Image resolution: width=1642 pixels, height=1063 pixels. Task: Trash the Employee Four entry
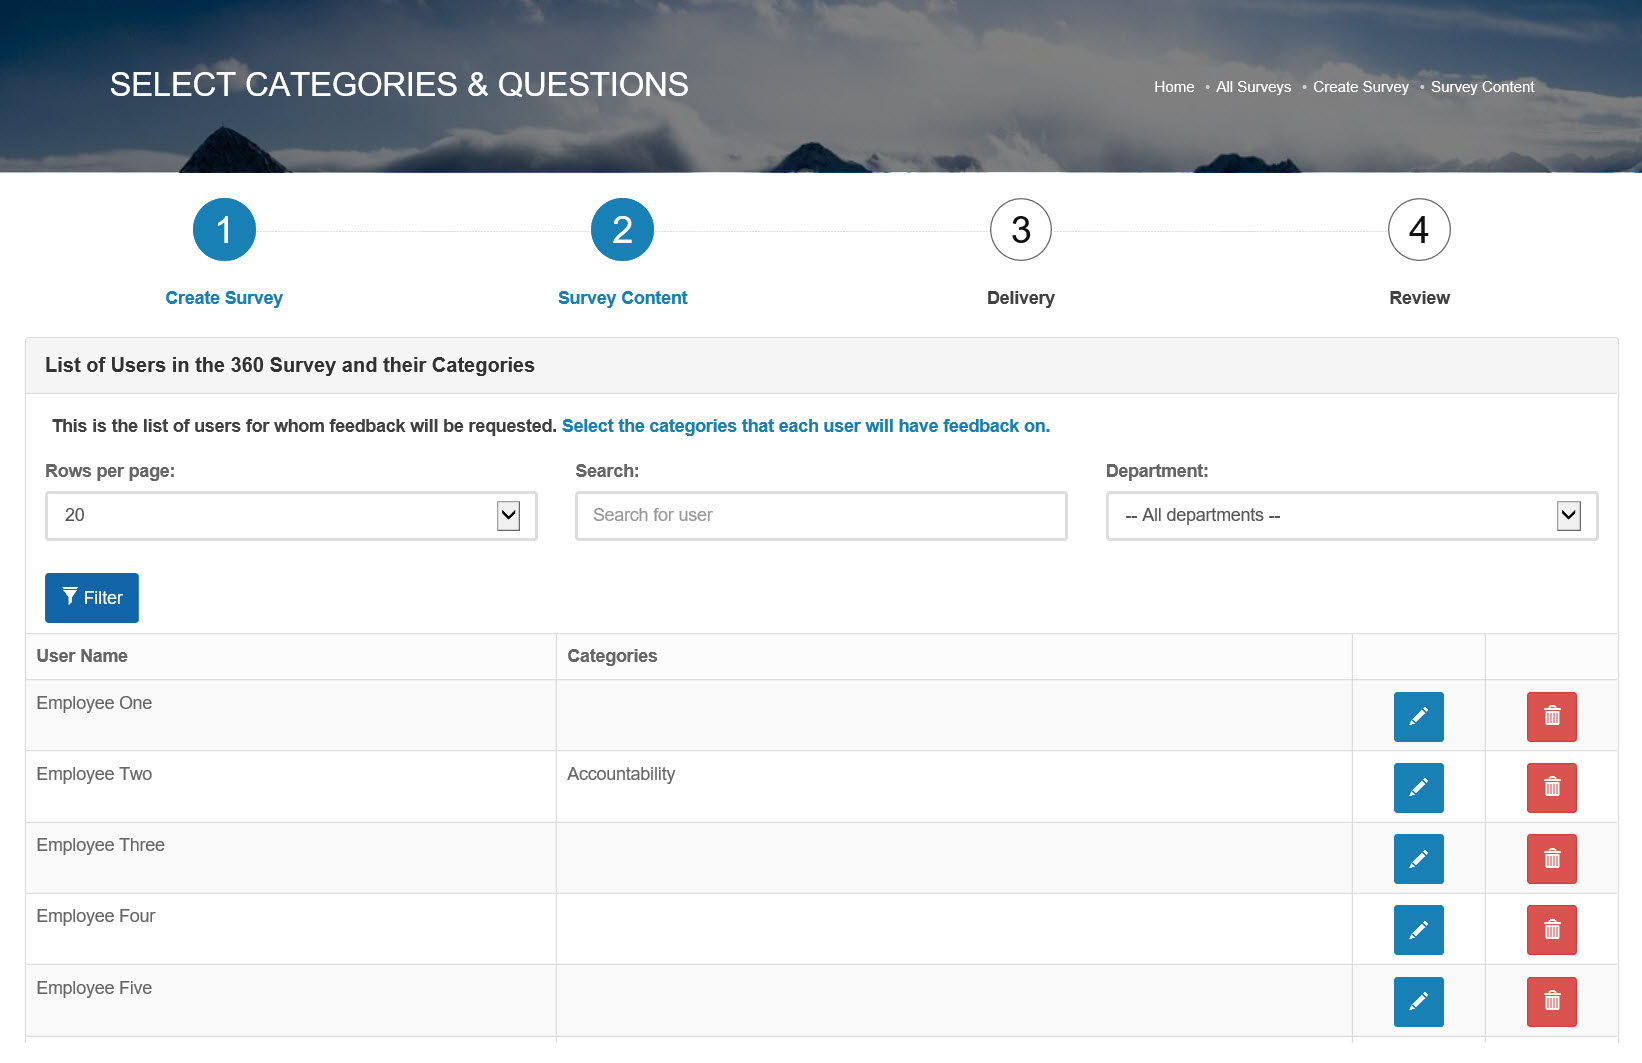pos(1551,930)
